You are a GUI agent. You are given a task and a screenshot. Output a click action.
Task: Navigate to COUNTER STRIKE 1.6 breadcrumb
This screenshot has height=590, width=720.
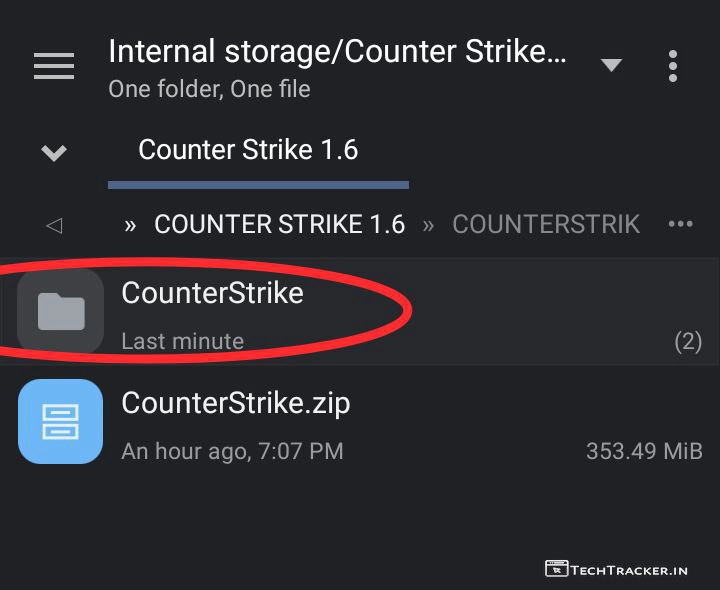coord(279,224)
